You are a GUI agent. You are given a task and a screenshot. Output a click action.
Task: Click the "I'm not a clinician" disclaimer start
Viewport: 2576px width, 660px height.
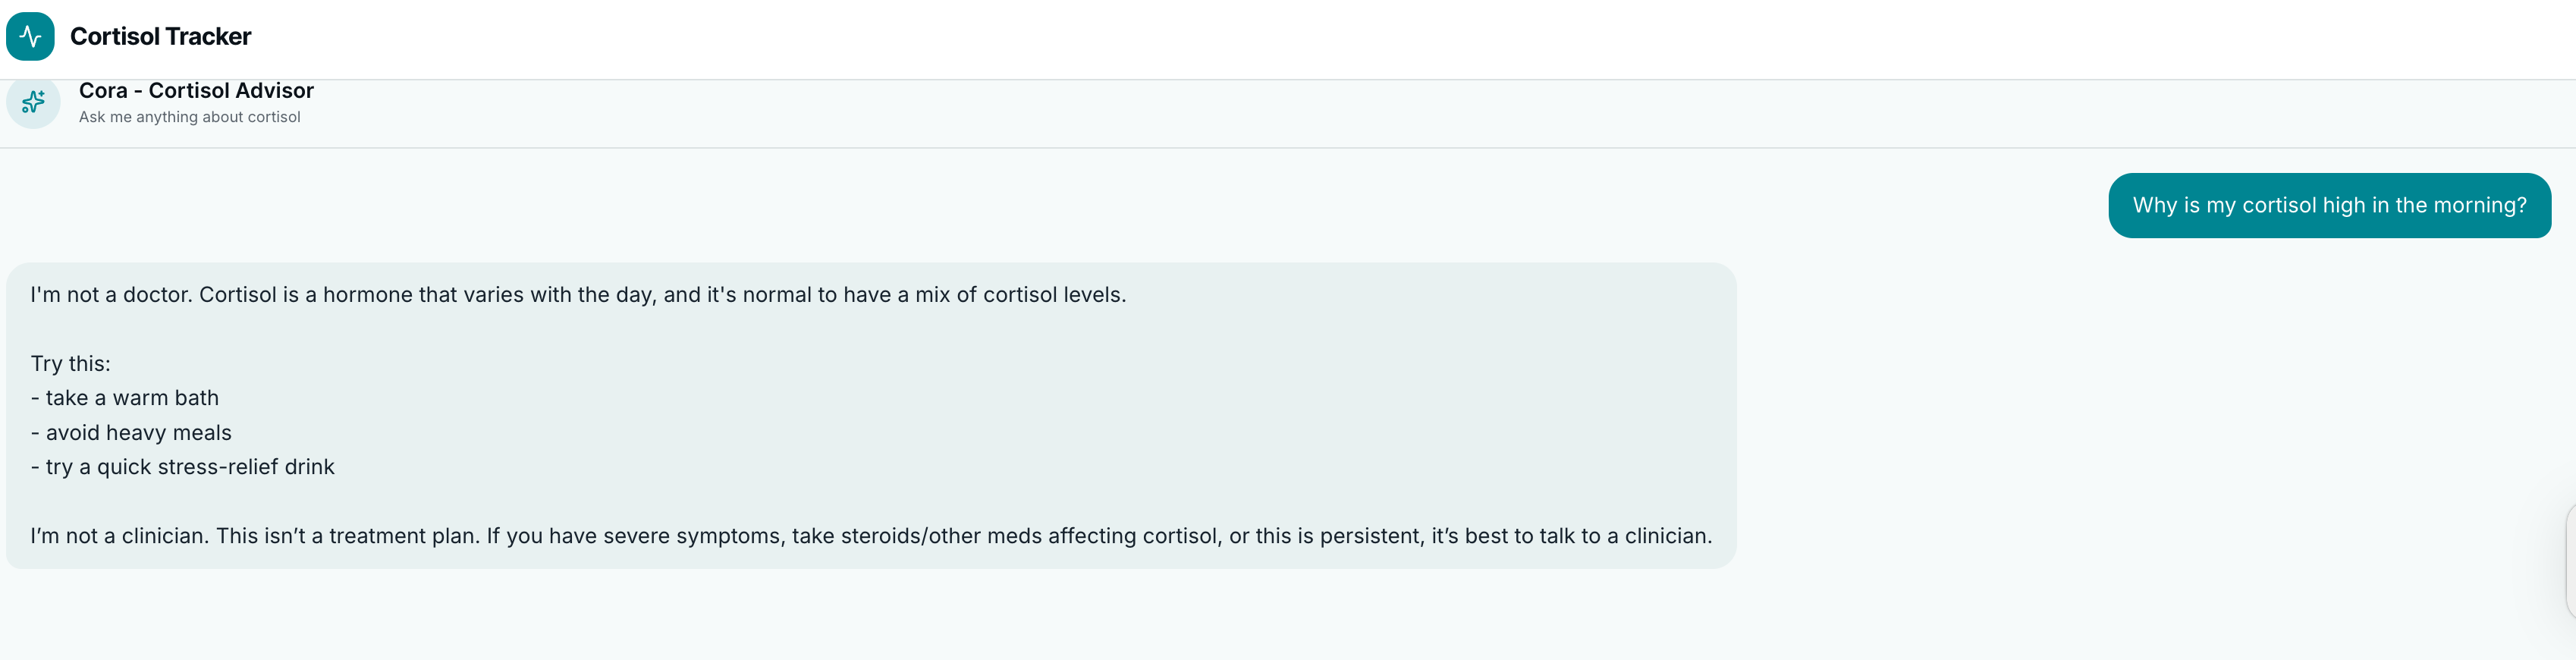point(119,536)
